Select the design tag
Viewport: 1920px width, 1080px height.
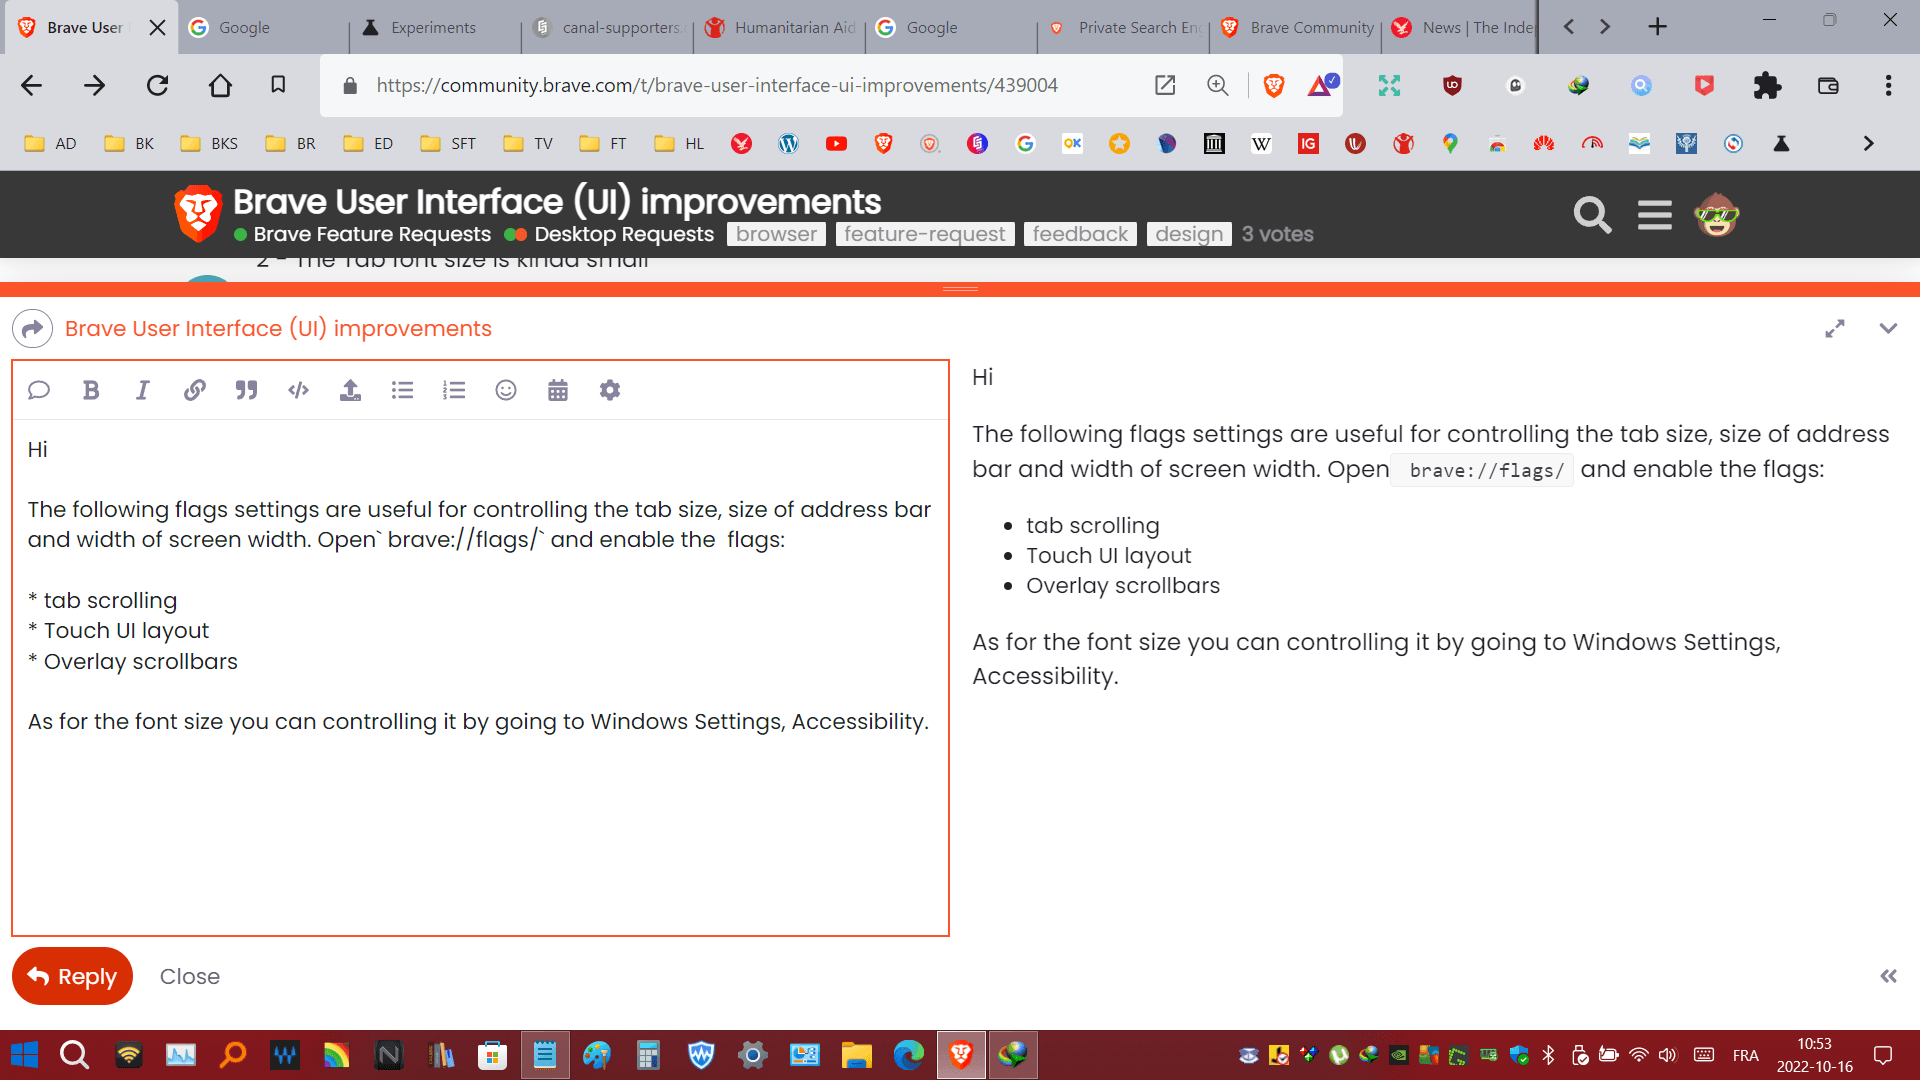point(1189,234)
